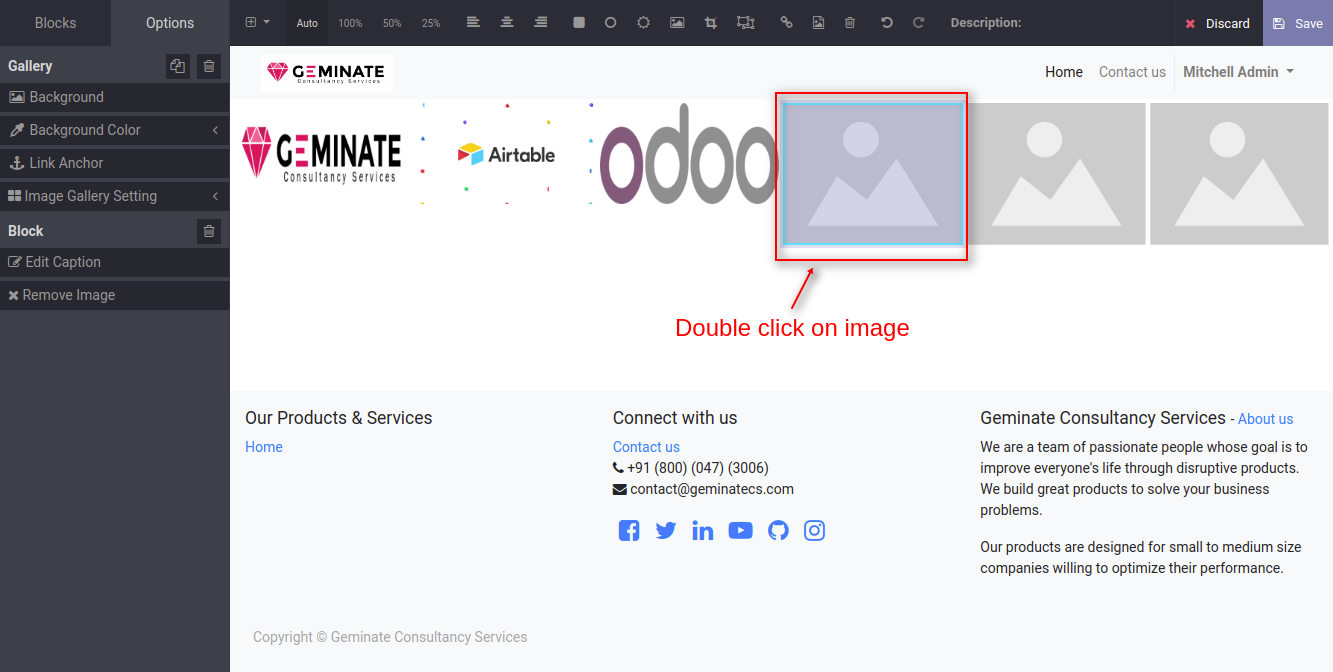Delete the Gallery using its trash icon
This screenshot has width=1333, height=672.
pyautogui.click(x=208, y=66)
